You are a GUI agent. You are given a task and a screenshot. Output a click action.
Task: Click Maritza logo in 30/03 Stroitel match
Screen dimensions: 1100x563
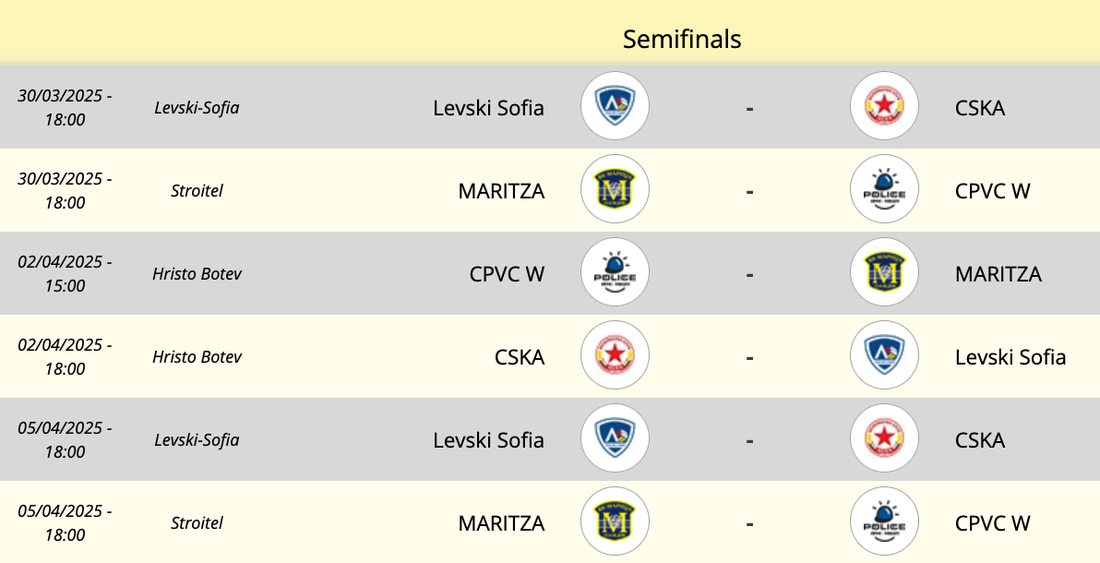tap(615, 189)
